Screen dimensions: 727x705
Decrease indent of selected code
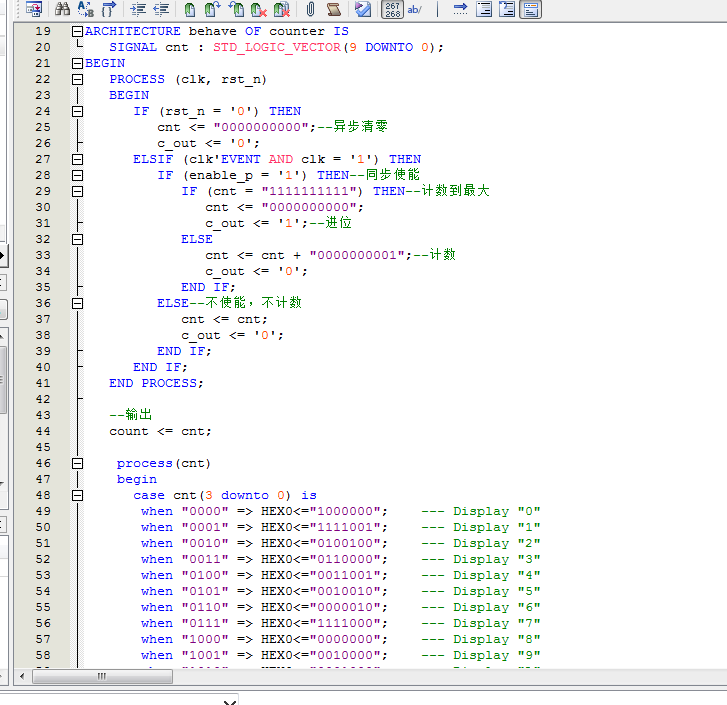click(x=160, y=9)
